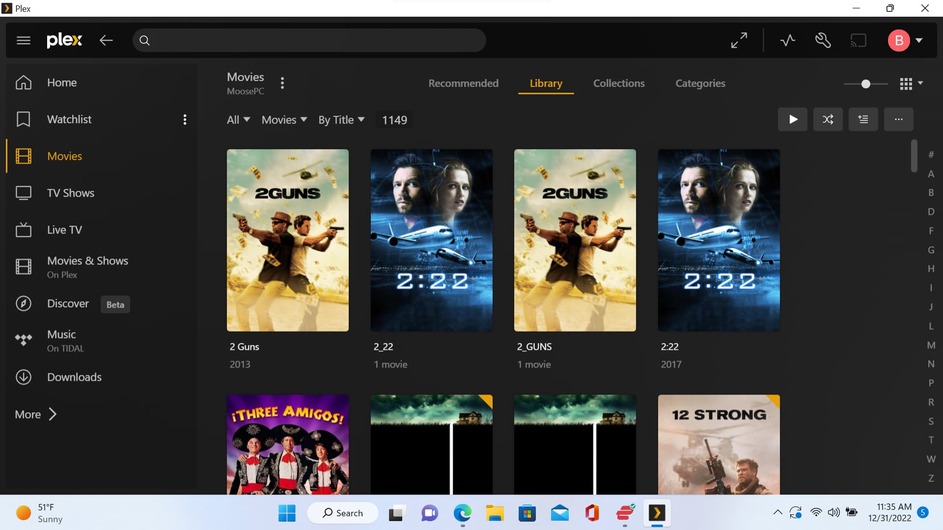This screenshot has height=530, width=943.
Task: Jump to letter T in the index
Action: [931, 440]
